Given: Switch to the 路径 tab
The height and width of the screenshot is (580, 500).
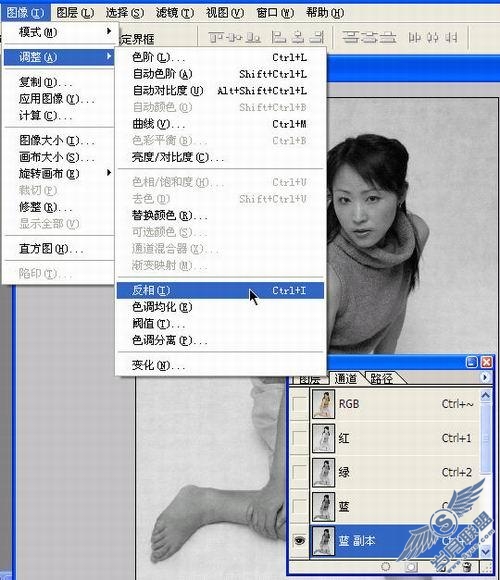Looking at the screenshot, I should point(382,378).
